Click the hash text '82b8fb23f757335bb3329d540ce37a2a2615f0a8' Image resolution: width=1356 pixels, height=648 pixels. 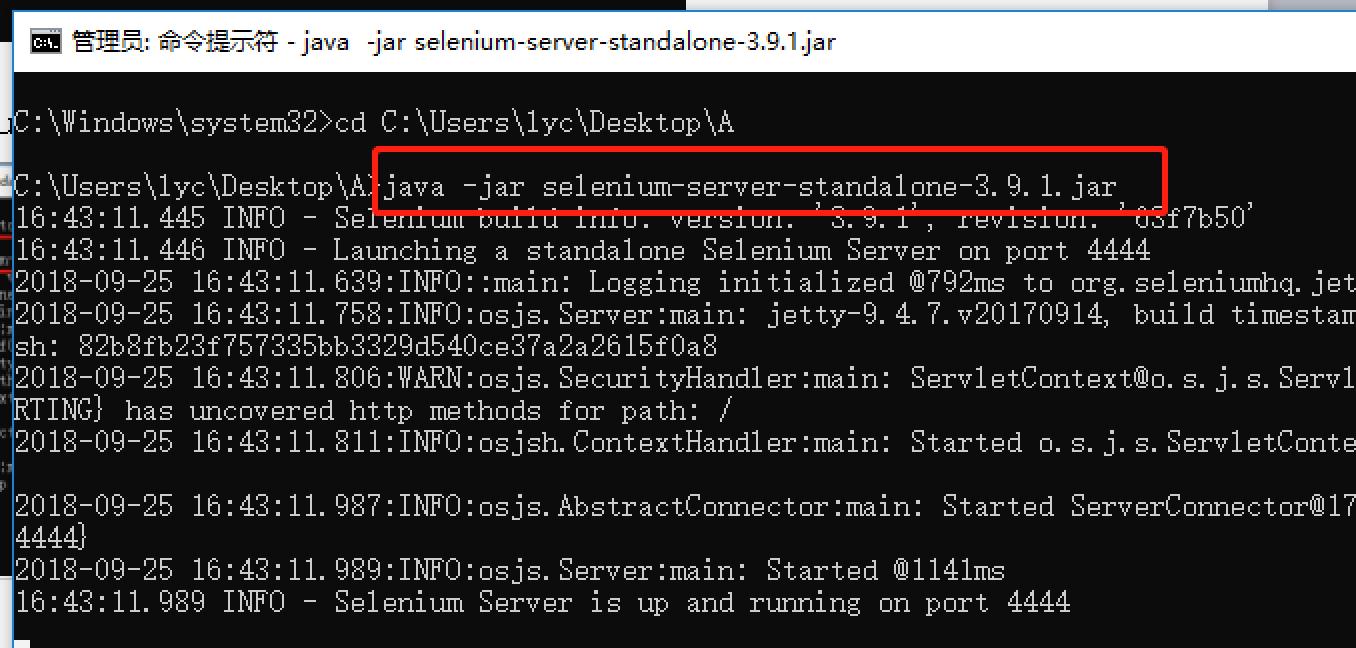pyautogui.click(x=398, y=346)
